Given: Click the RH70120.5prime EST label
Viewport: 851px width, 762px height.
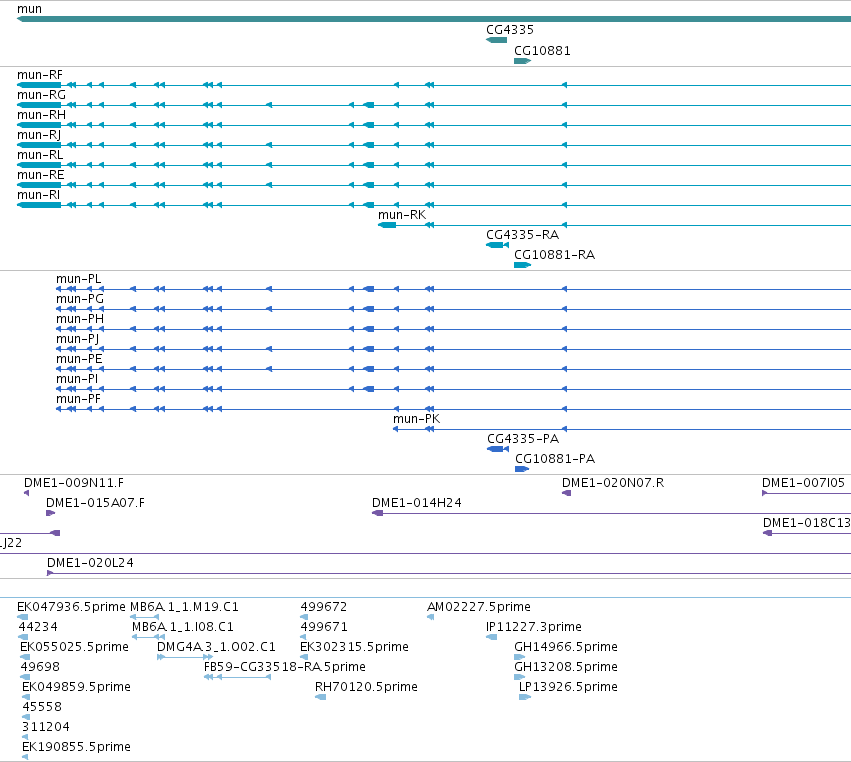Looking at the screenshot, I should [366, 687].
